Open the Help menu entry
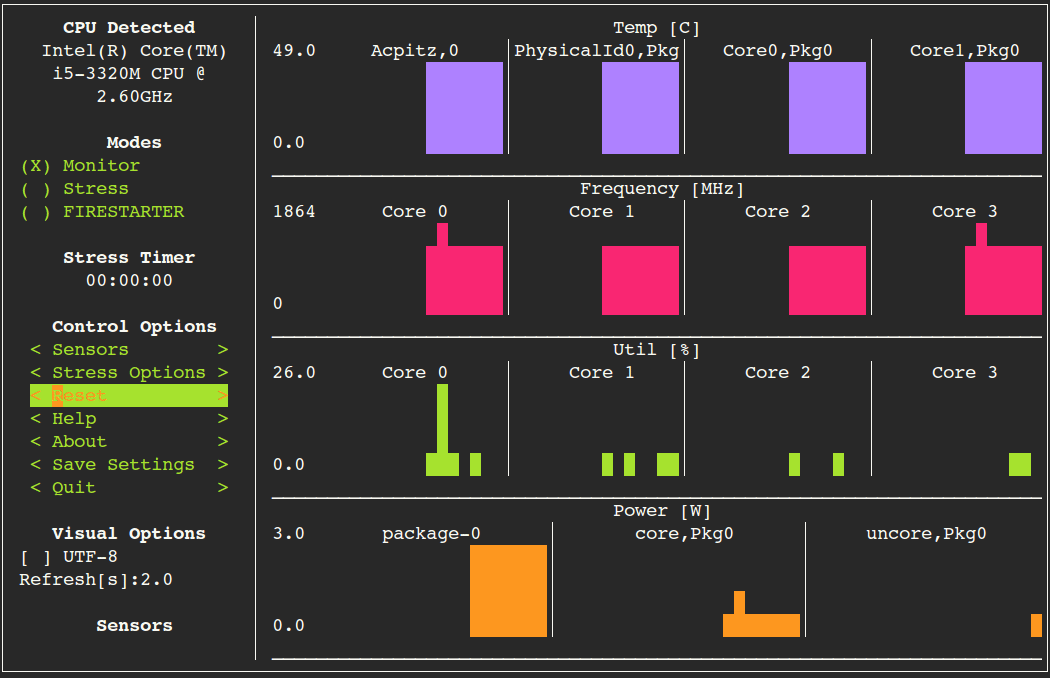The image size is (1050, 678). [x=74, y=418]
